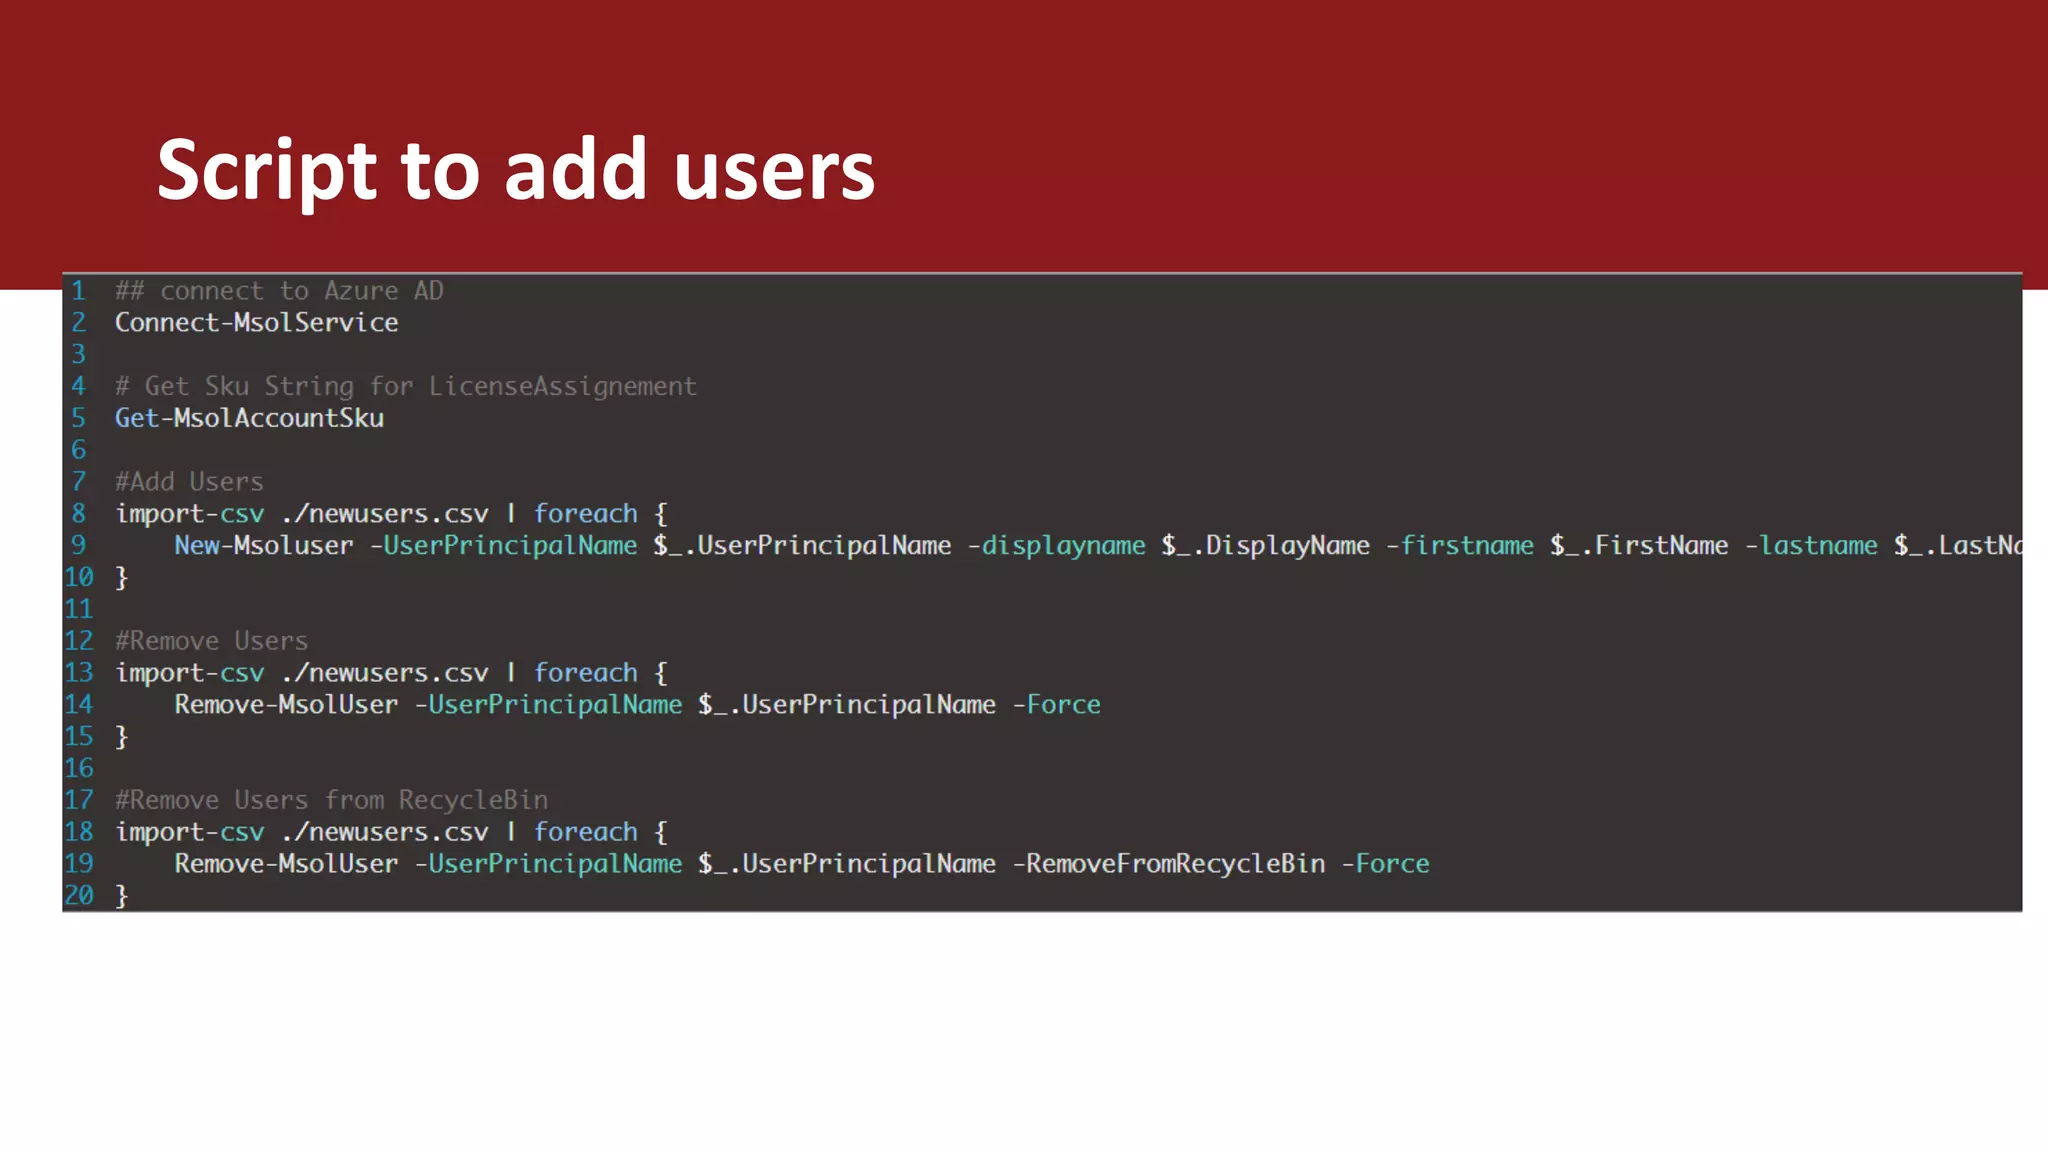Click 'foreach' keyword on line 18
2048x1152 pixels.
click(x=586, y=832)
